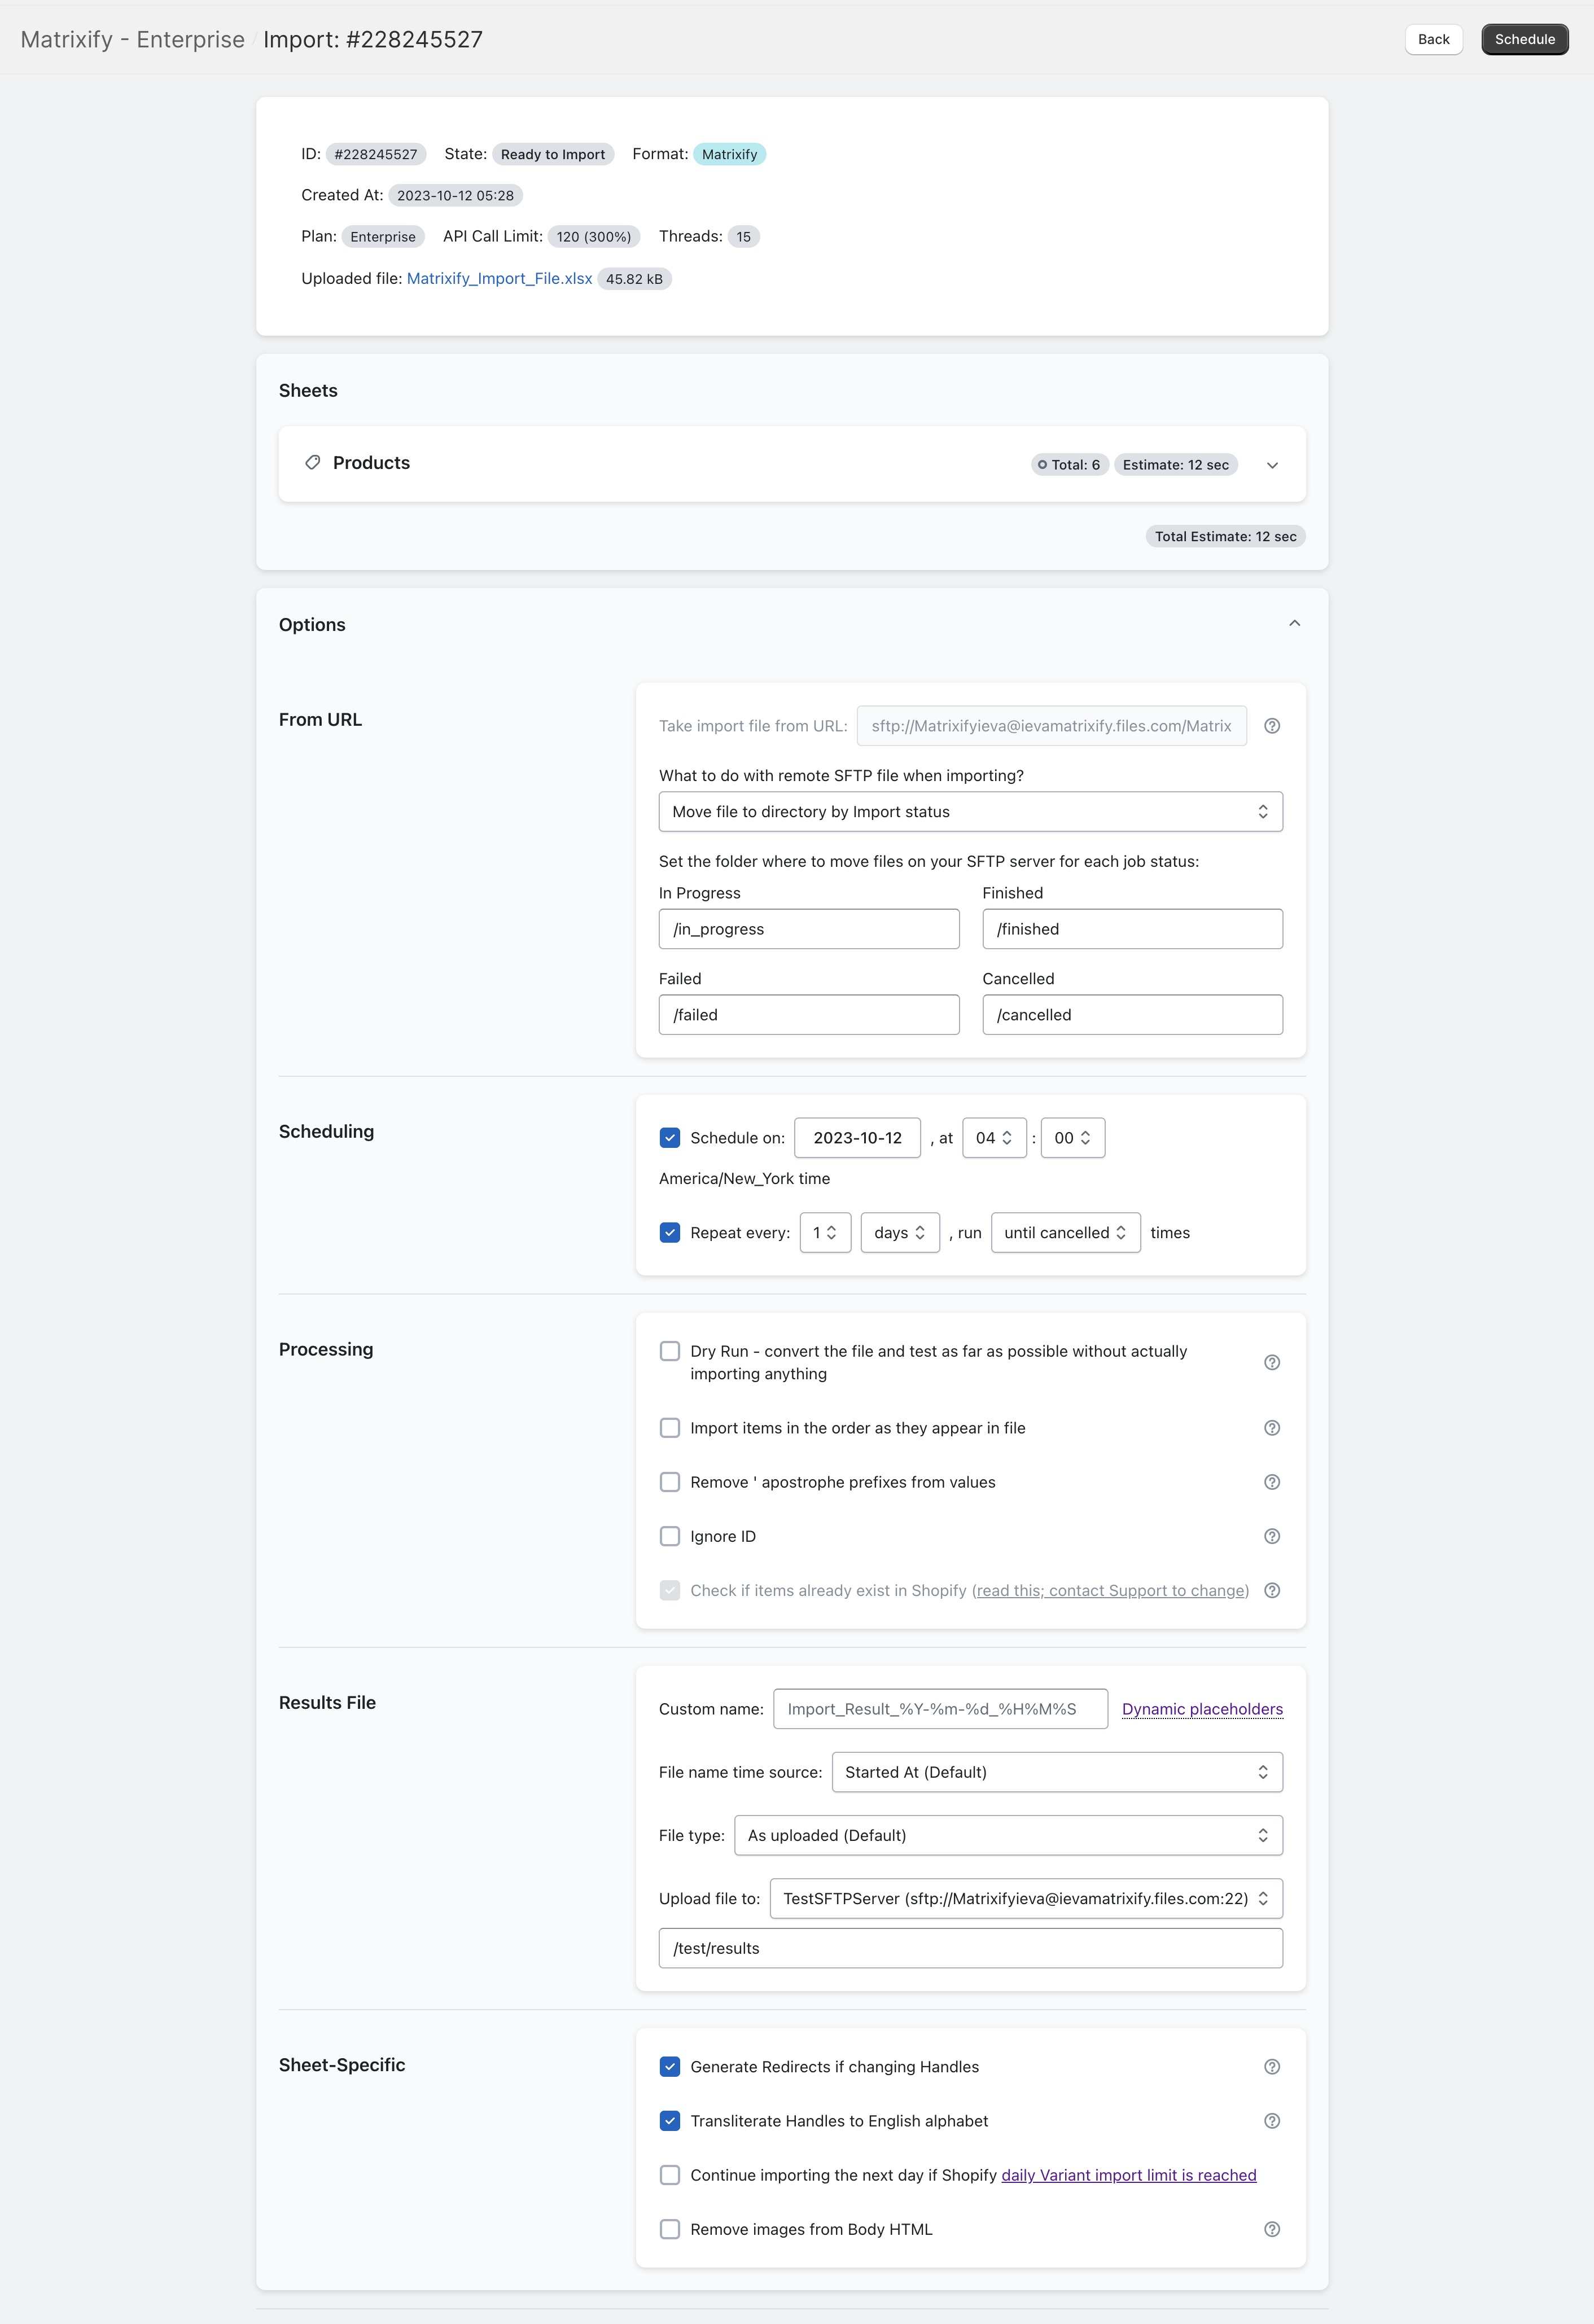Image resolution: width=1594 pixels, height=2324 pixels.
Task: Click help icon for Transliterate Handles option
Action: (x=1271, y=2121)
